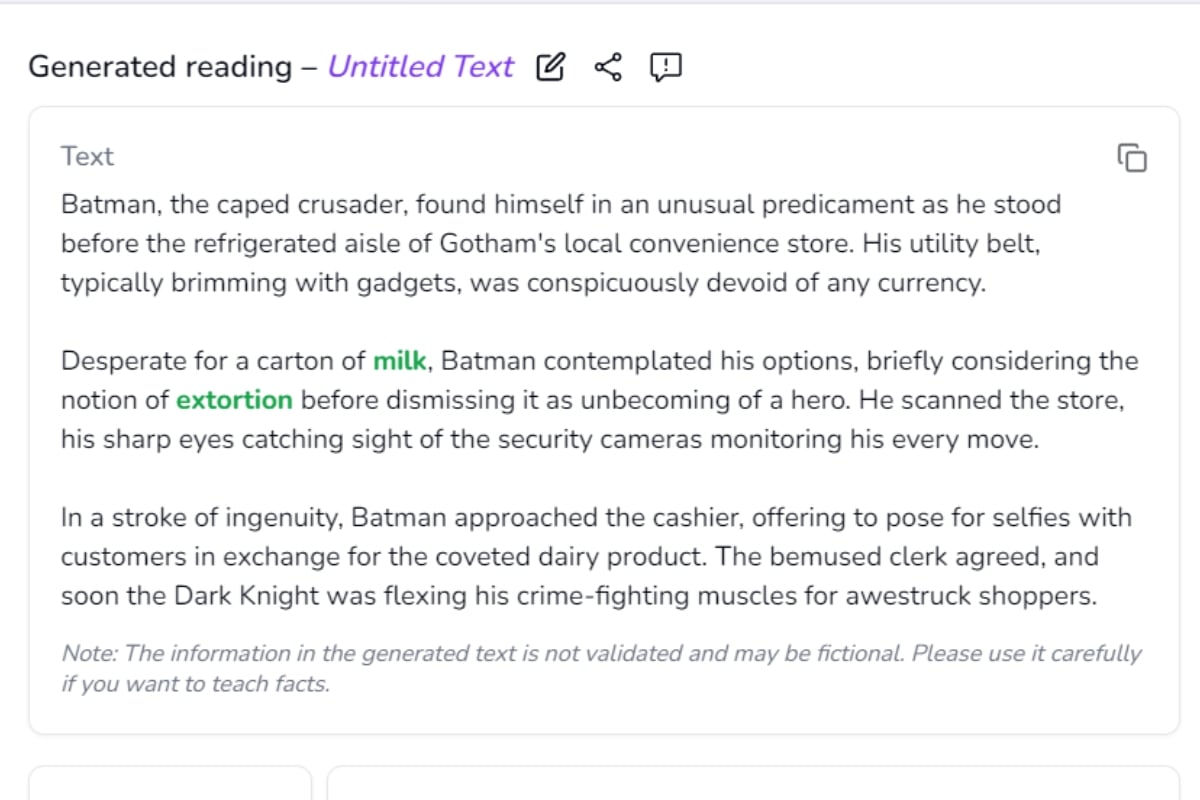The image size is (1200, 800).
Task: Click the italic note about fictional information
Action: coord(600,668)
